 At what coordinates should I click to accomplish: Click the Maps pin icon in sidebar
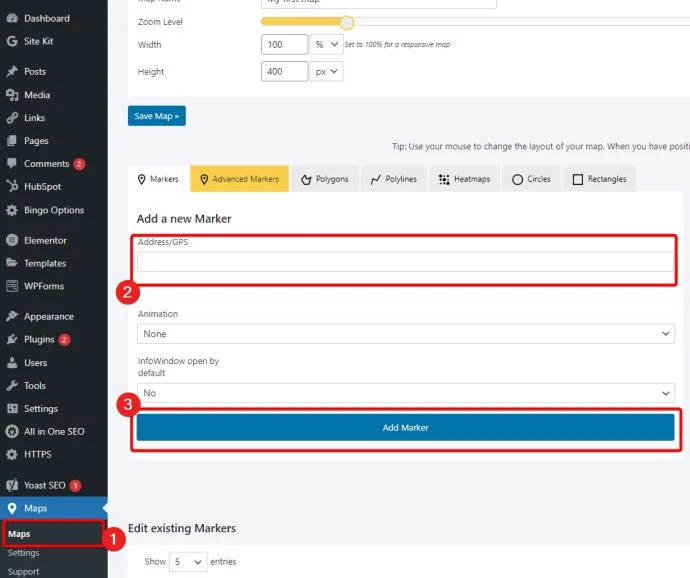coord(12,508)
